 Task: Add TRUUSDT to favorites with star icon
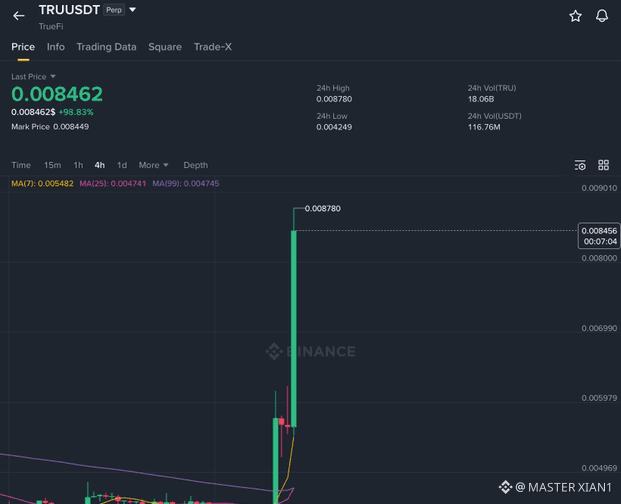coord(575,16)
